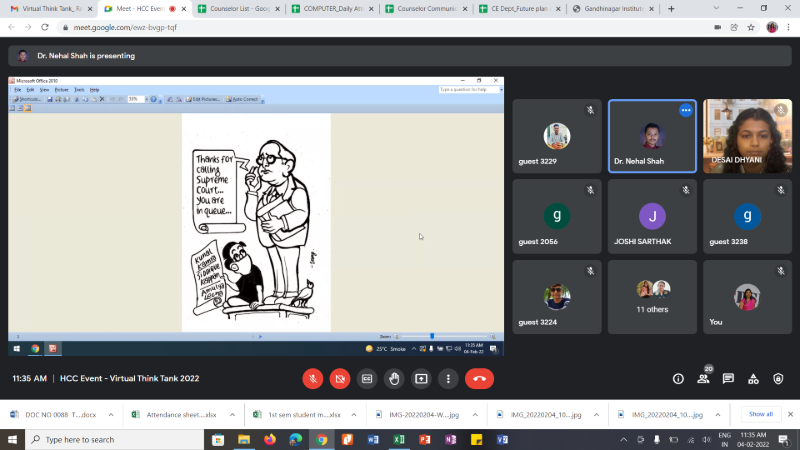This screenshot has height=450, width=800.
Task: Expand options for Attendance sheet xlsx download
Action: pyautogui.click(x=232, y=415)
